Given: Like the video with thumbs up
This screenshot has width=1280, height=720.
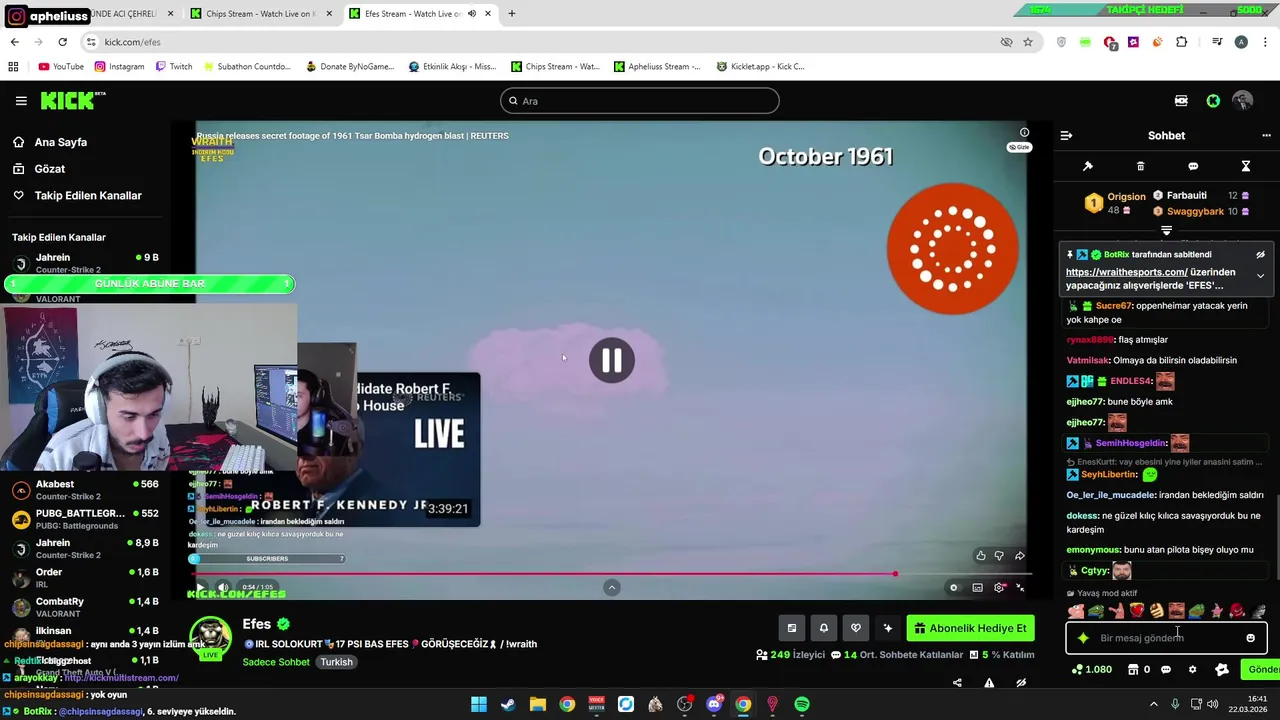Looking at the screenshot, I should click(980, 556).
